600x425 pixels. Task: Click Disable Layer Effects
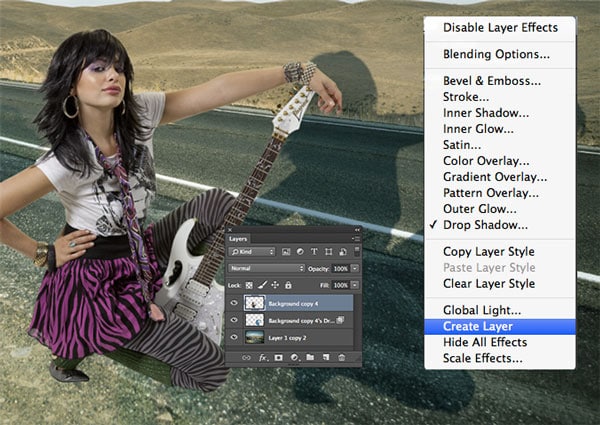[x=500, y=27]
